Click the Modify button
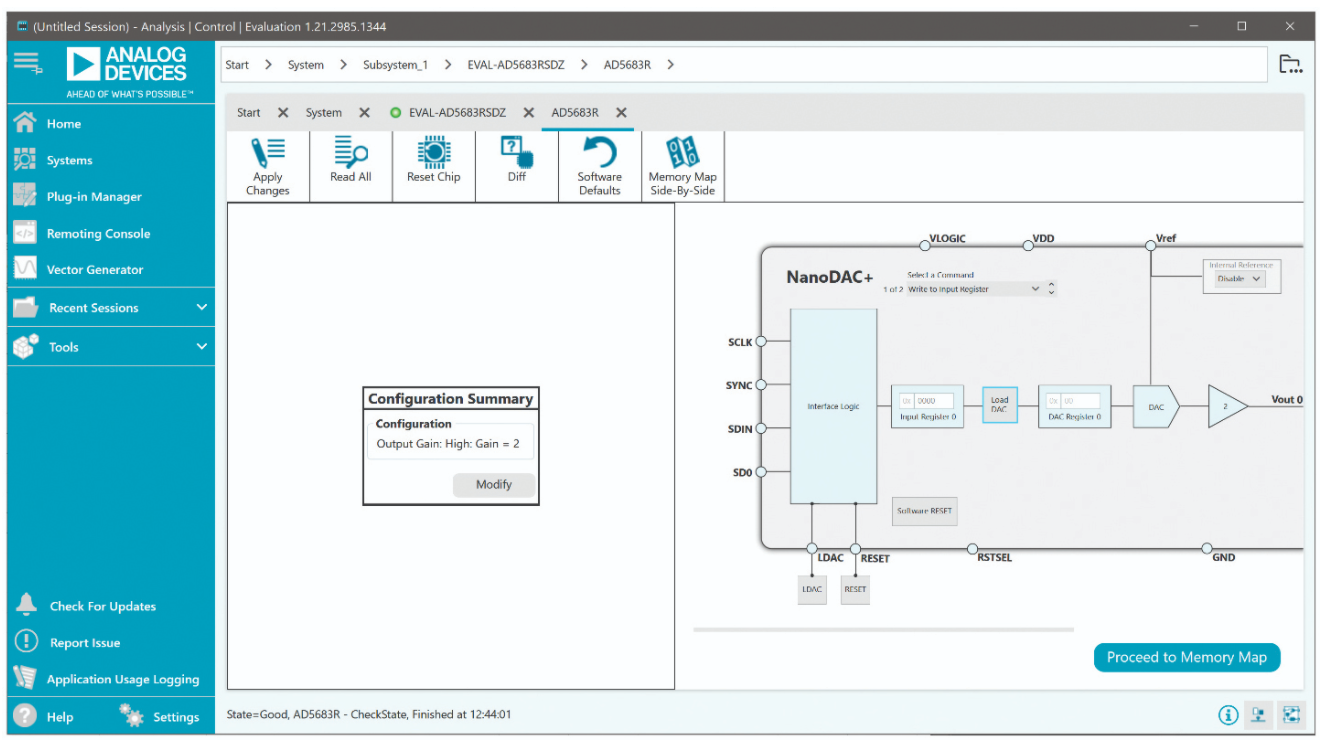The image size is (1320, 743). pos(494,485)
